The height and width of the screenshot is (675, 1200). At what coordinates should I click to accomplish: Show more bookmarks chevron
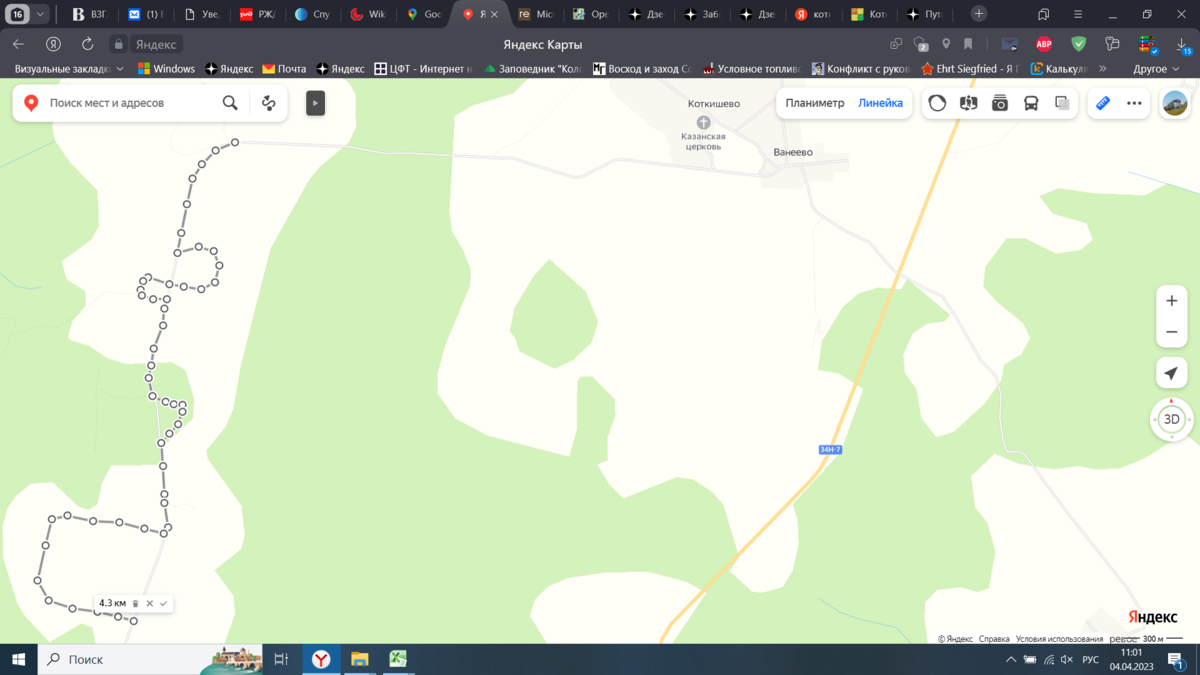point(1102,69)
